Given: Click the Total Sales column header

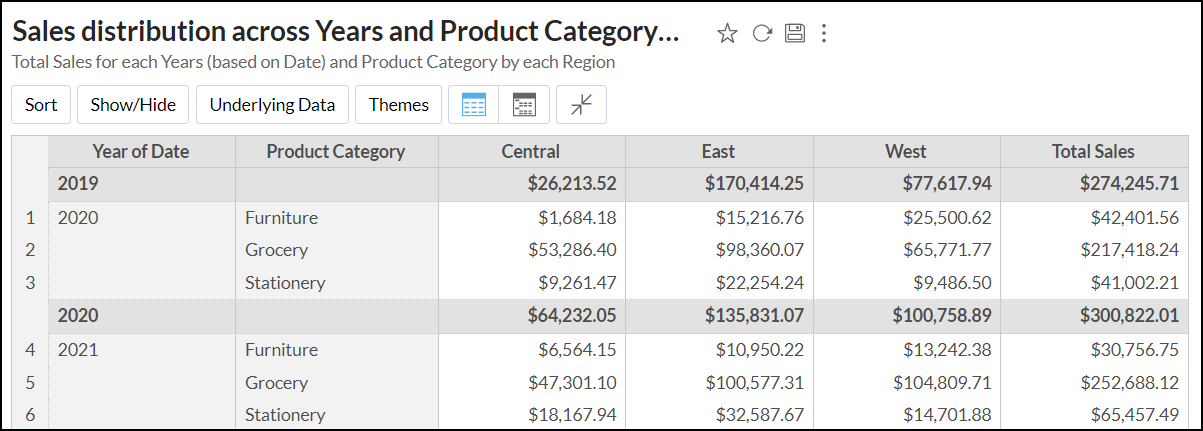Looking at the screenshot, I should pos(1093,152).
